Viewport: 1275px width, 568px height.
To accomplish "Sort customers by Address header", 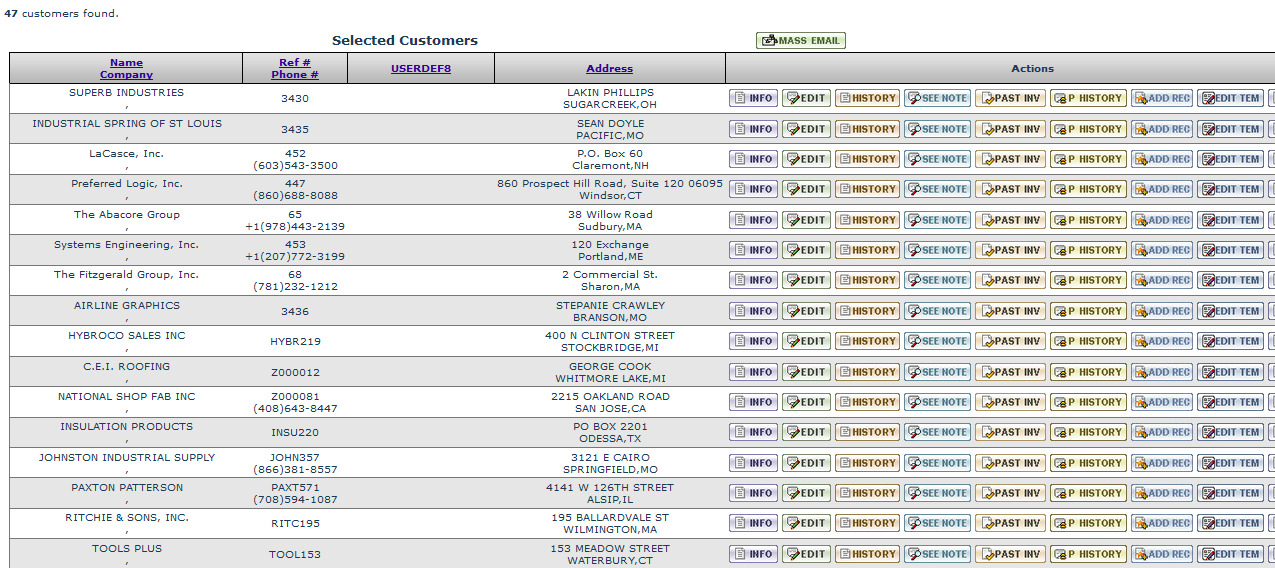I will (609, 69).
